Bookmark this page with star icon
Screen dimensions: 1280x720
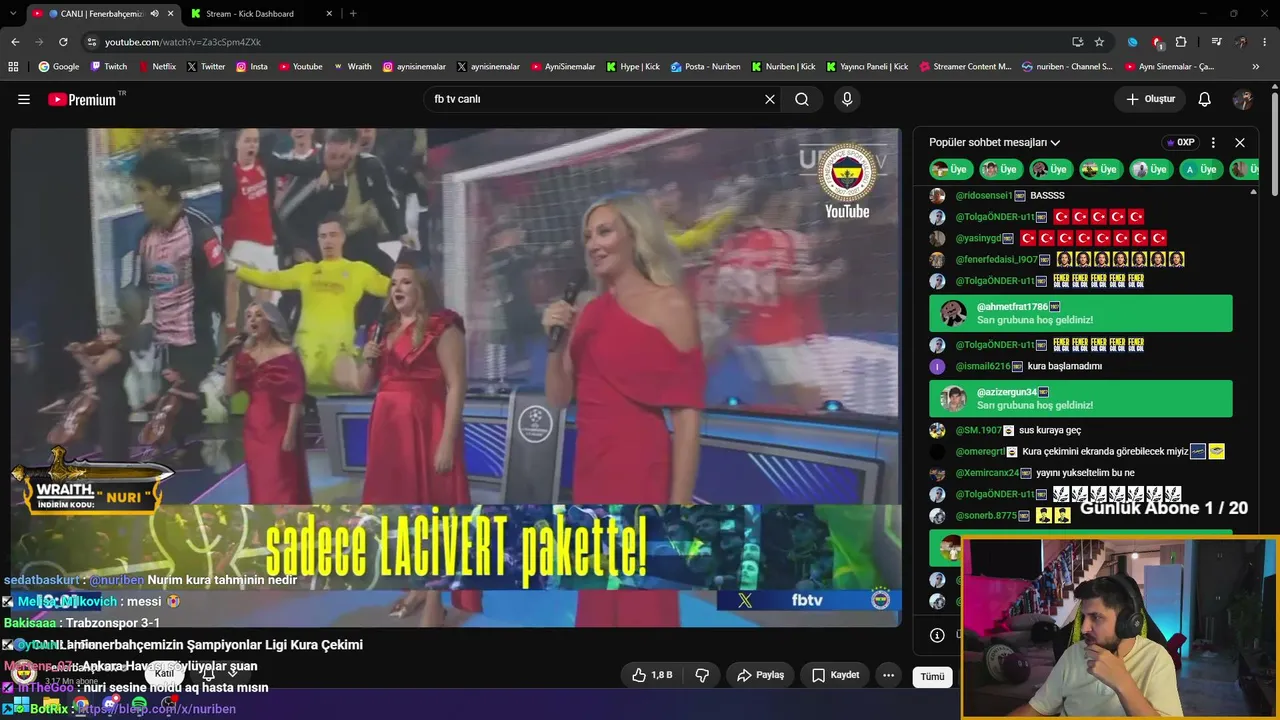point(1099,42)
